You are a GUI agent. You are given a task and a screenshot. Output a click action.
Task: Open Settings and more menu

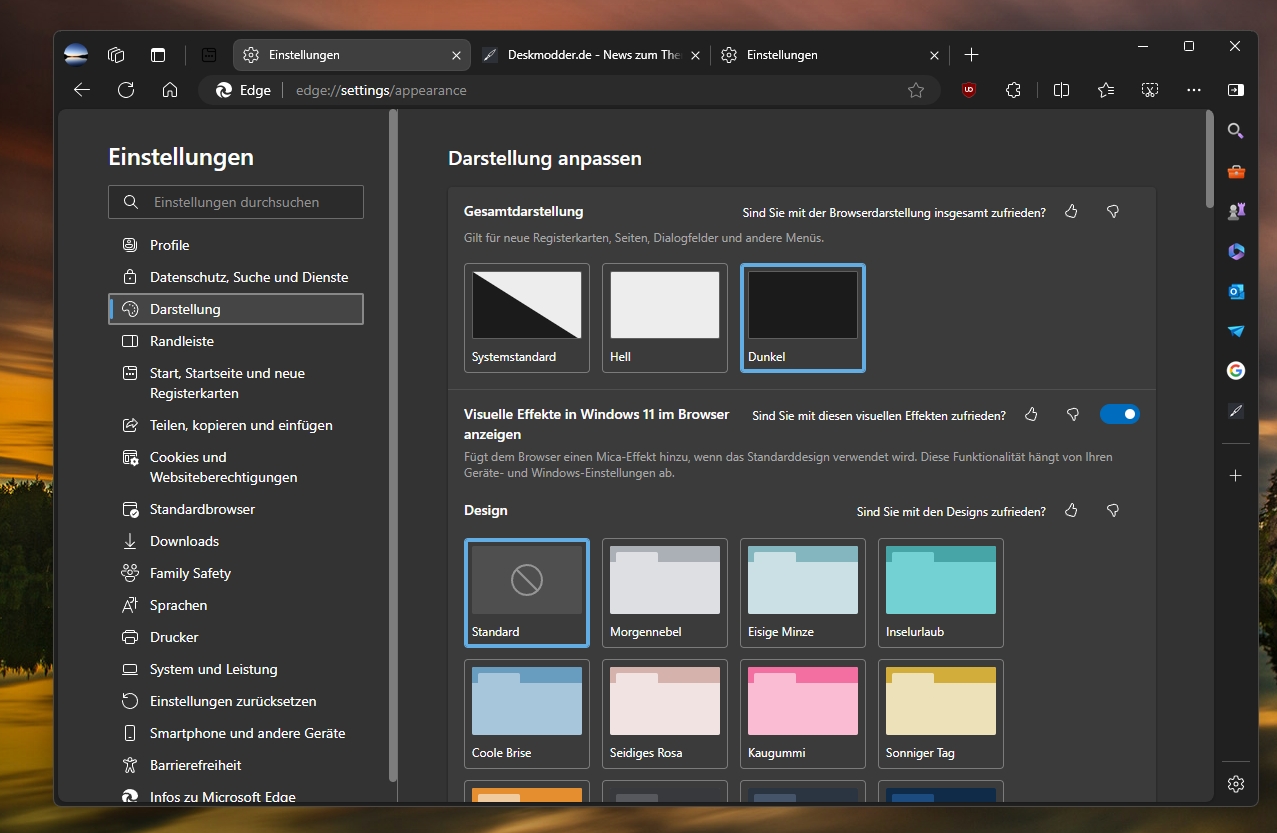(1194, 90)
